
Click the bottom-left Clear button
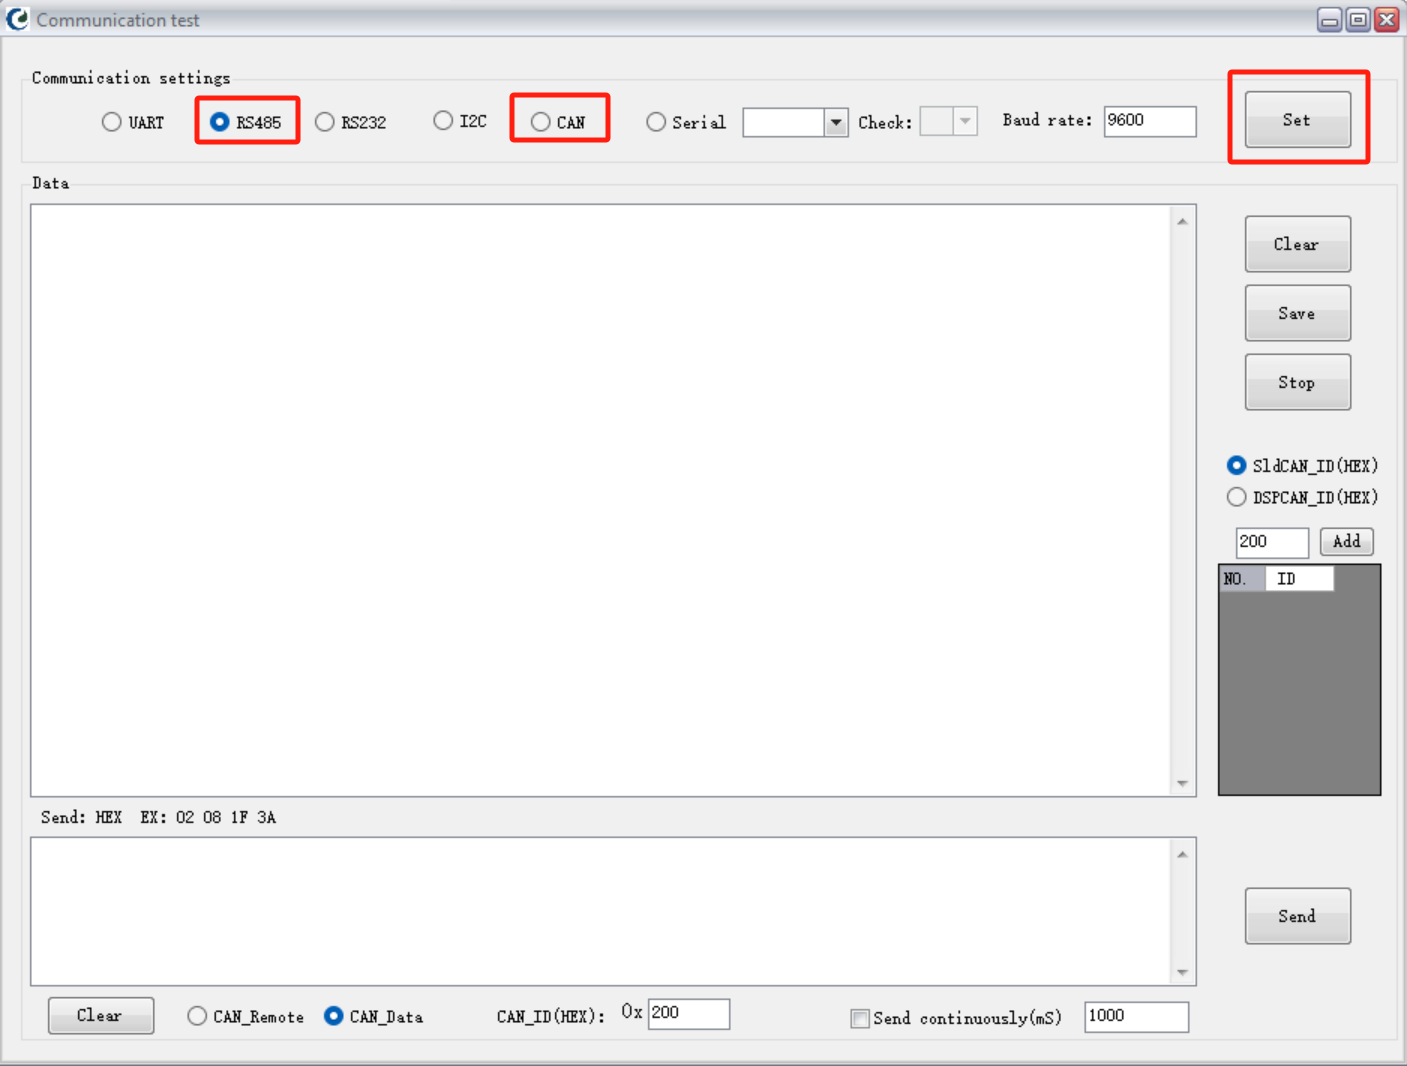point(100,1015)
